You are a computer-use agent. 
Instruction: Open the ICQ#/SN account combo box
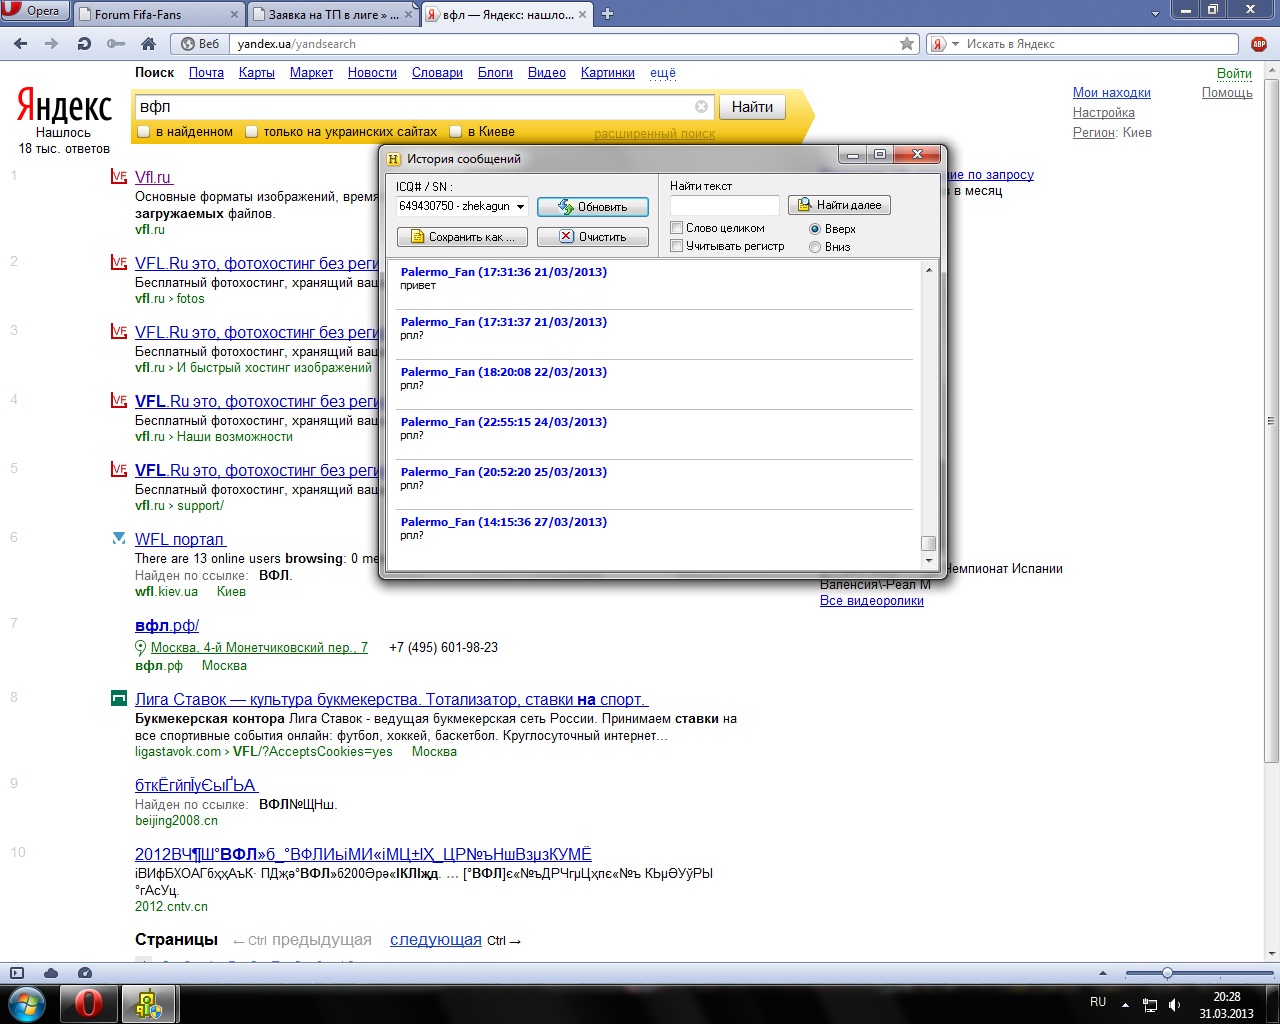pyautogui.click(x=462, y=206)
